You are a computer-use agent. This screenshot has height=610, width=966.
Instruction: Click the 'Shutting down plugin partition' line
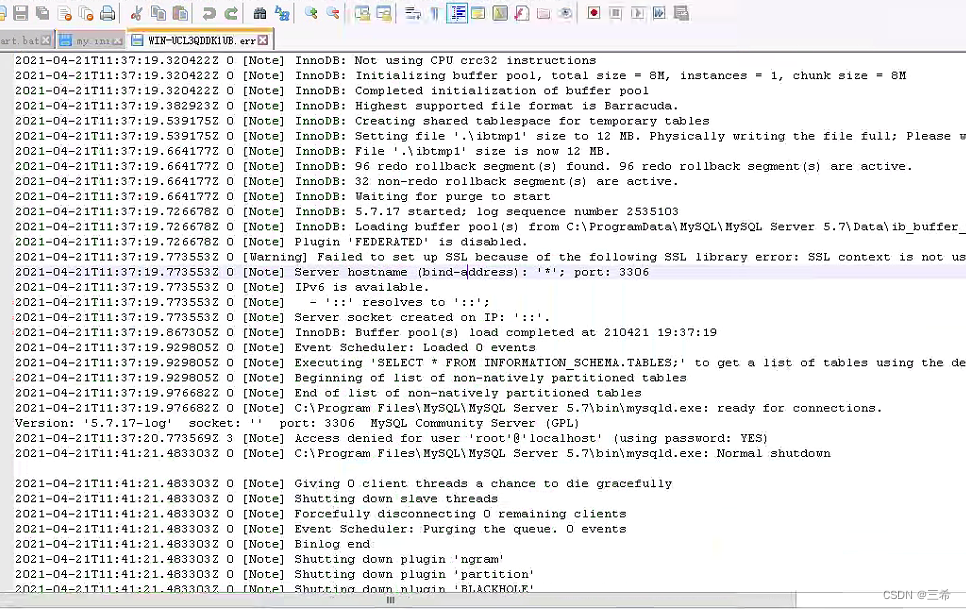tap(275, 574)
